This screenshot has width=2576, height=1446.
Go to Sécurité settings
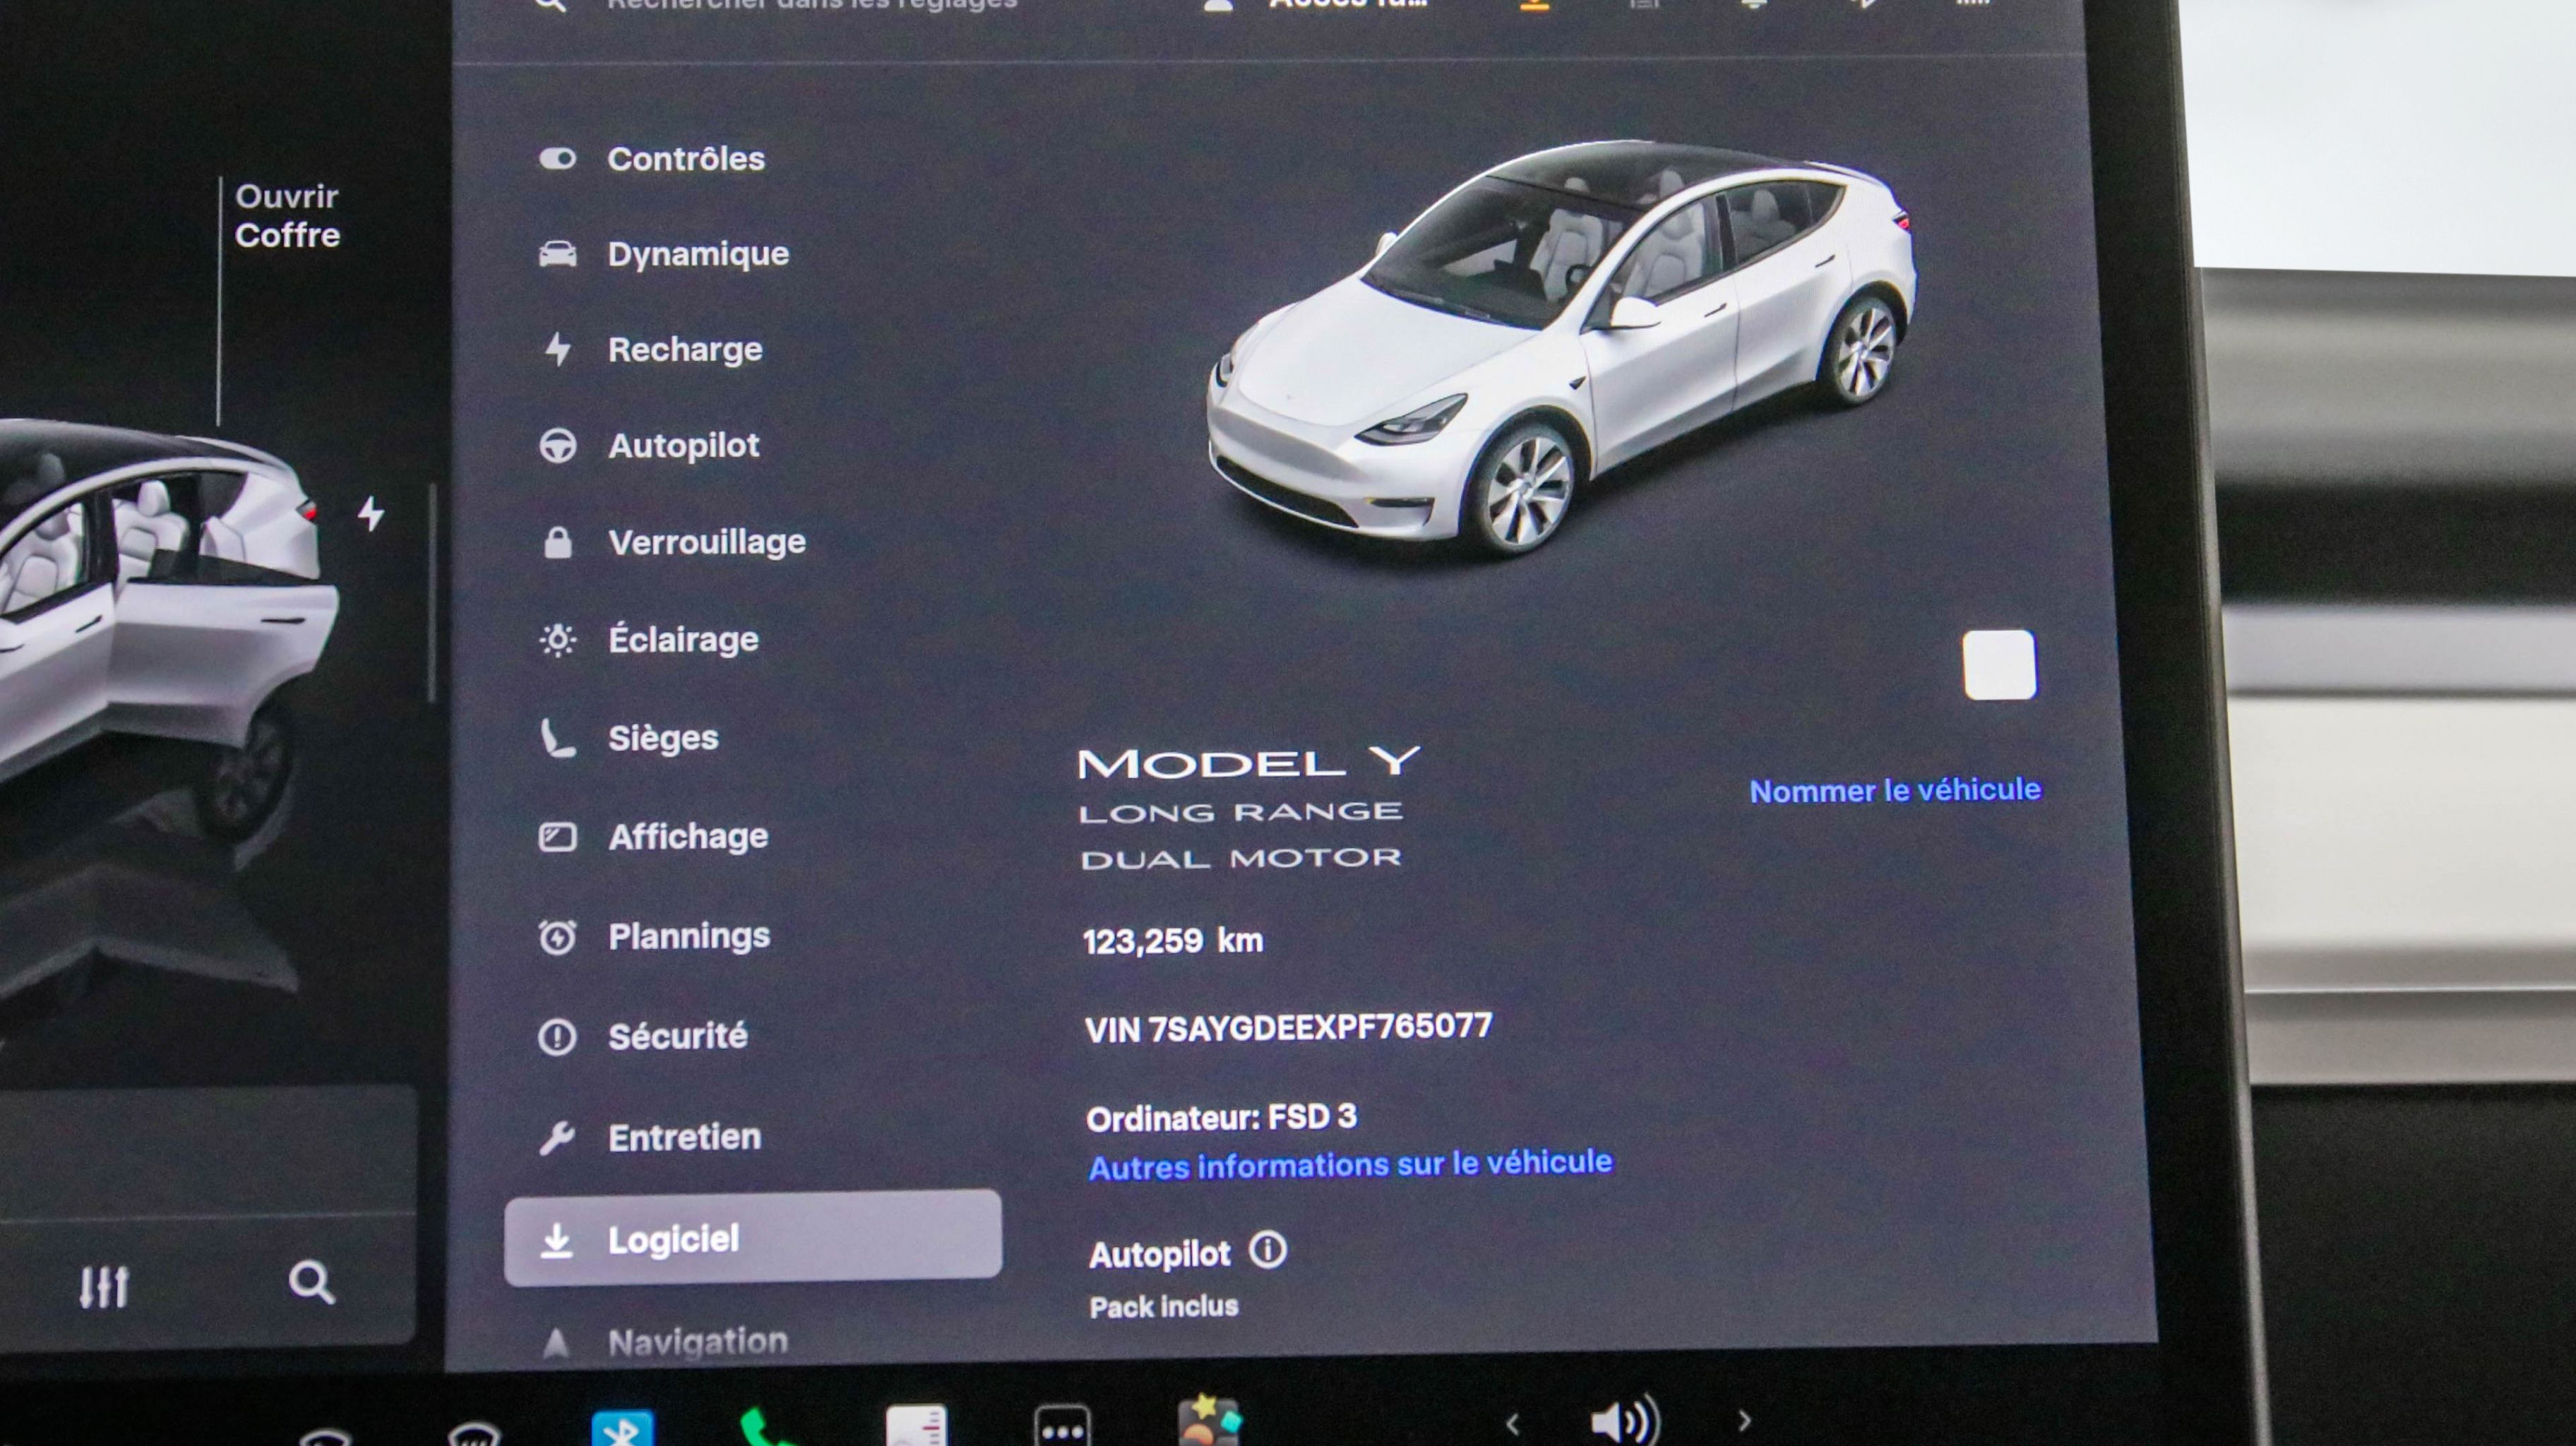677,1036
